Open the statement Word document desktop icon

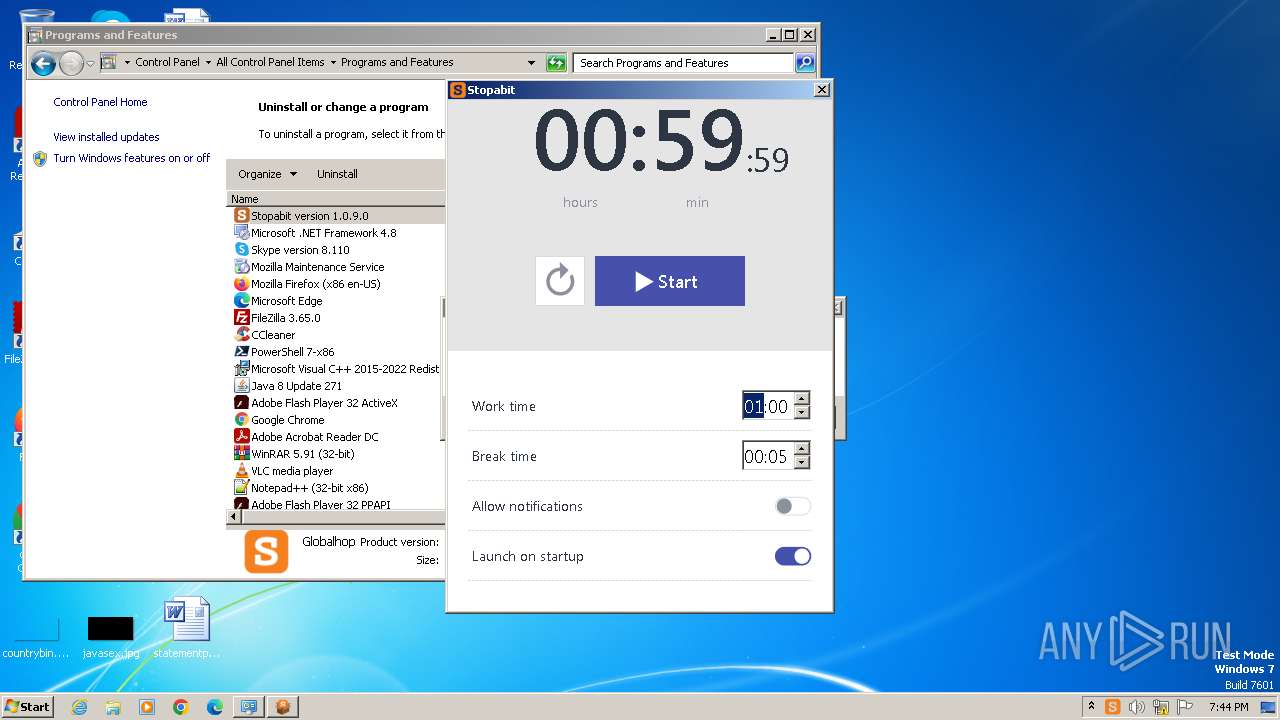point(187,628)
